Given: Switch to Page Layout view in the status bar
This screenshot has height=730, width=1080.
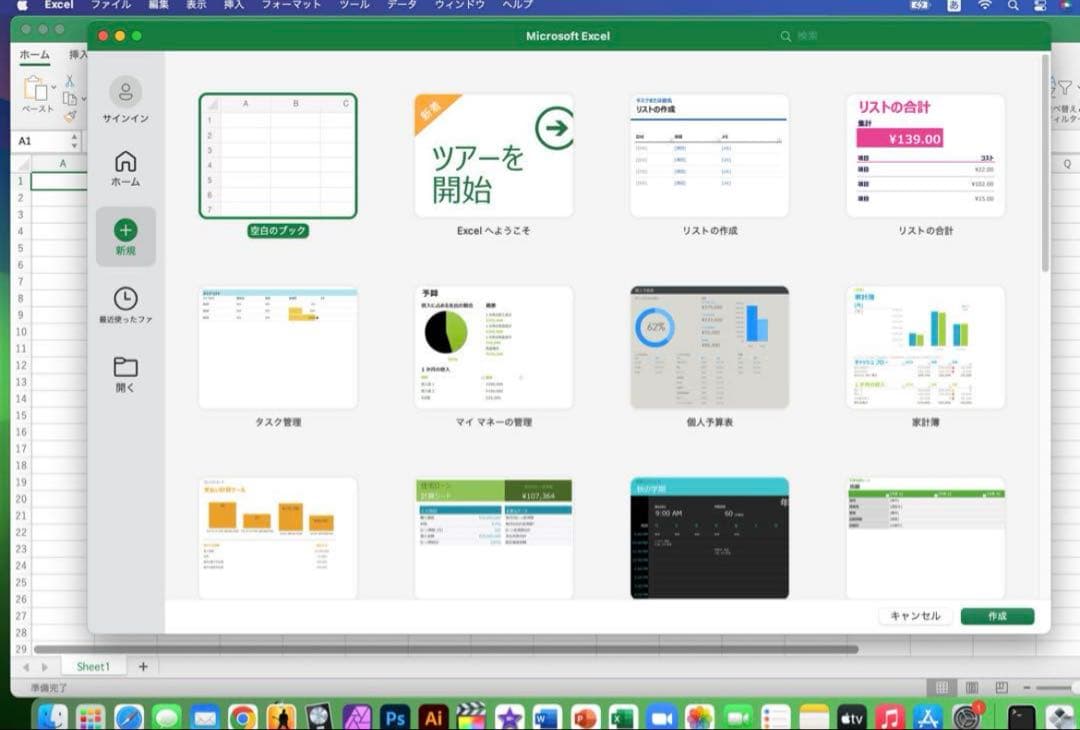Looking at the screenshot, I should click(971, 687).
